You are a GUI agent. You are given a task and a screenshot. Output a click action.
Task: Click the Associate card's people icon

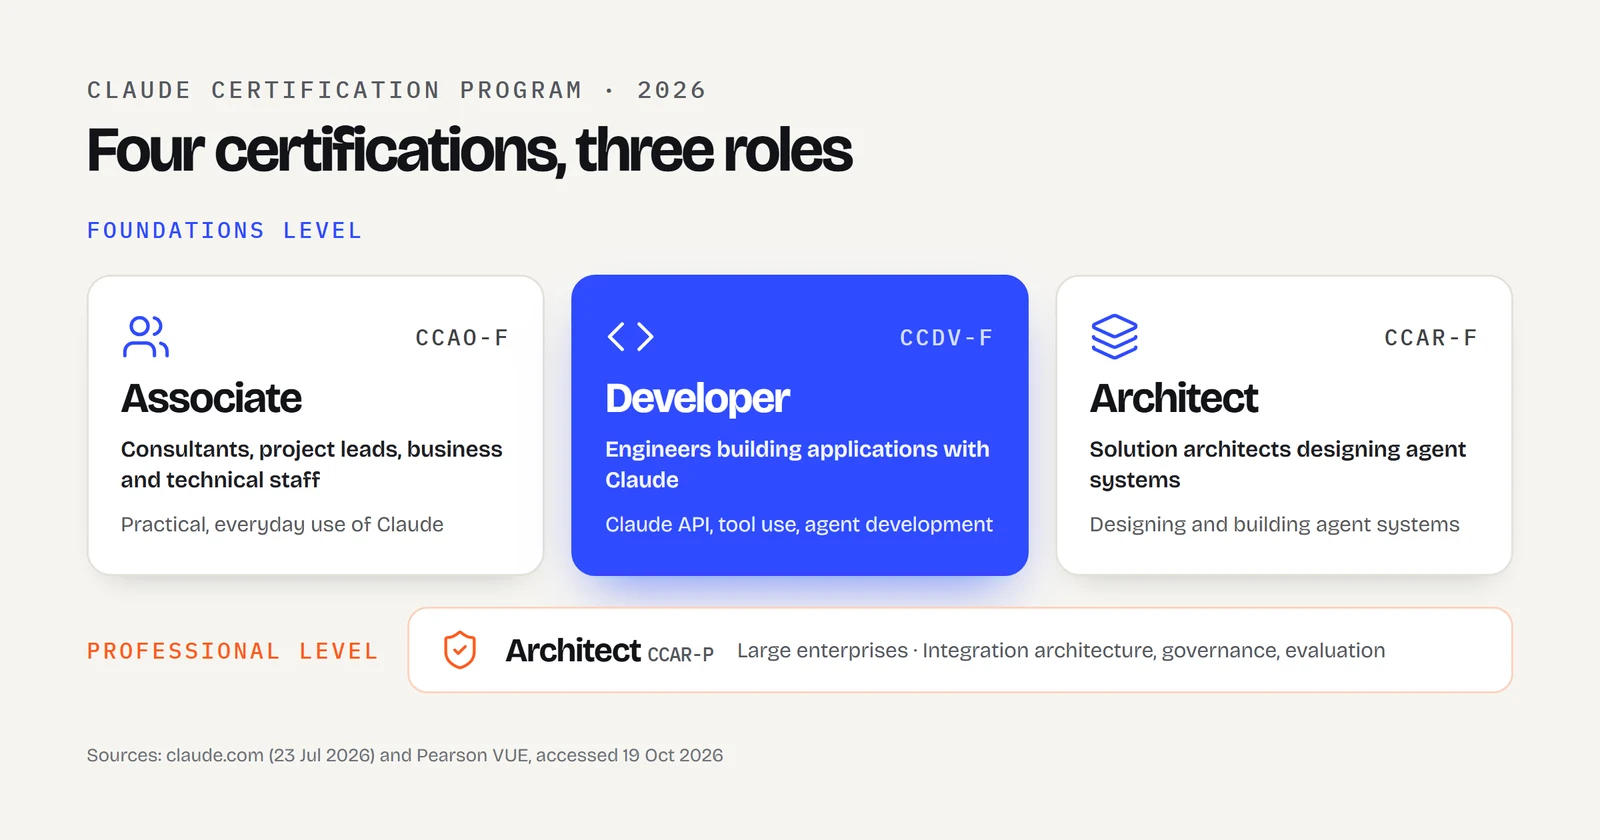(x=145, y=336)
